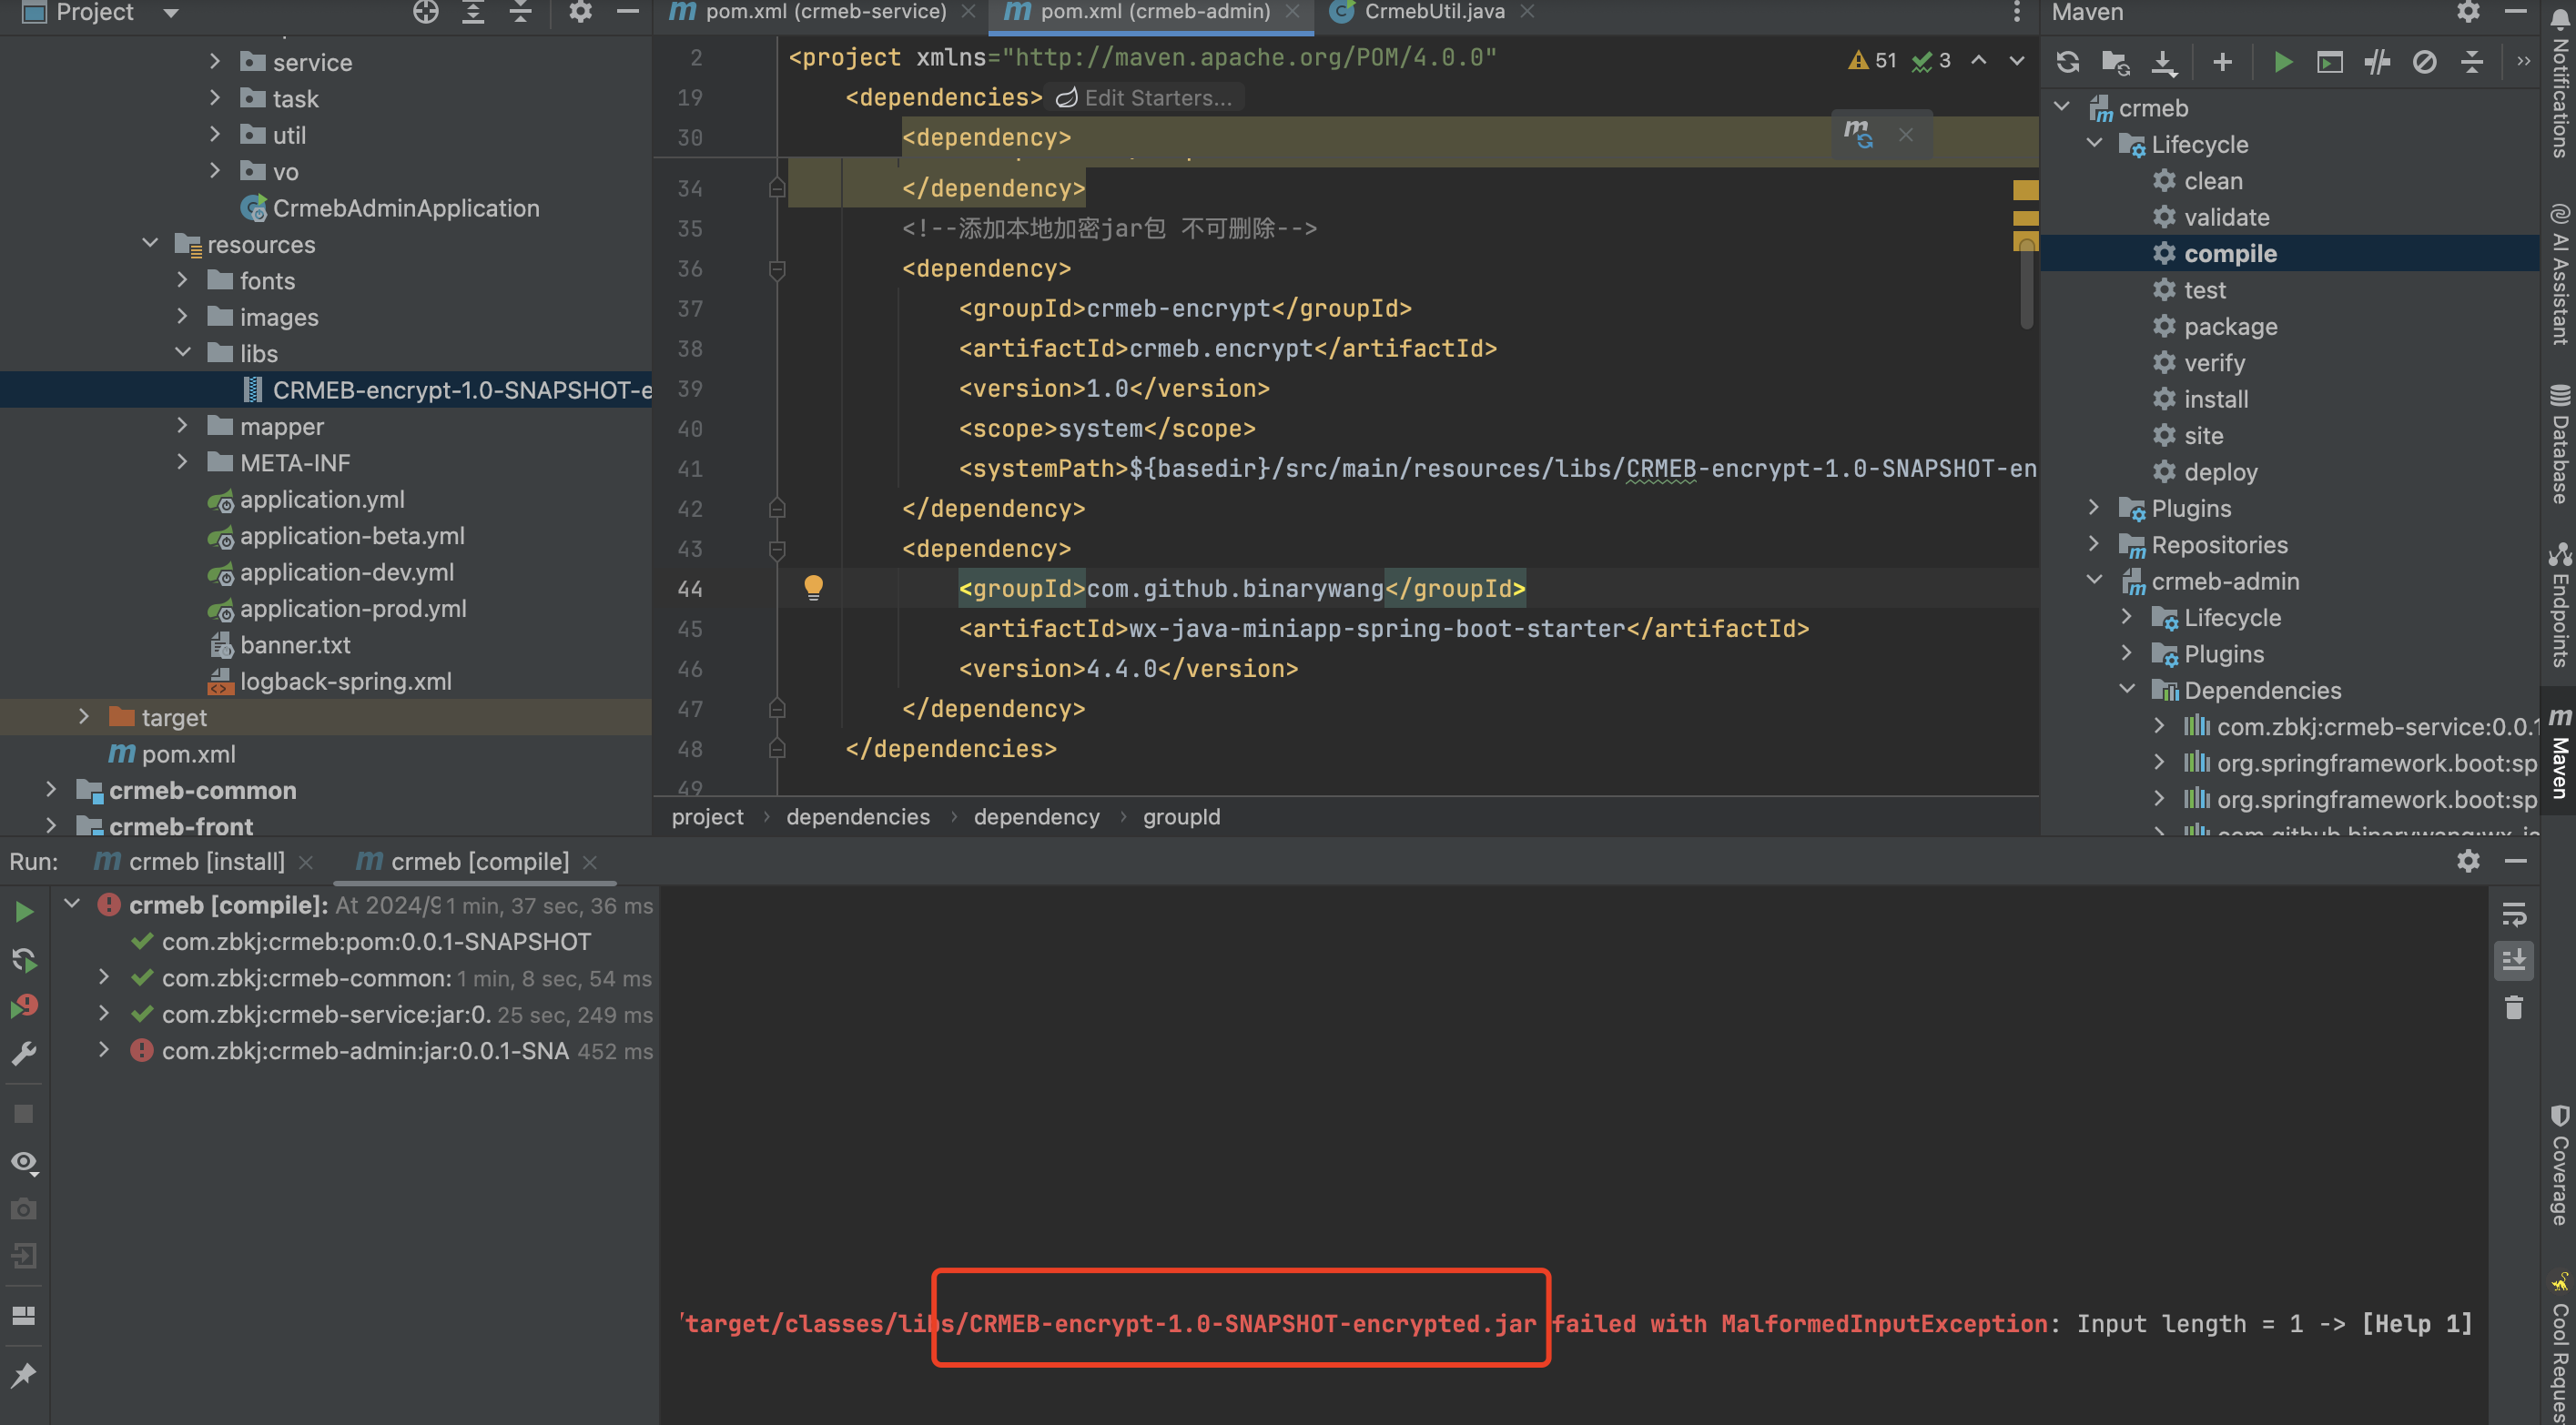Open Project view dropdown
The width and height of the screenshot is (2576, 1425).
click(x=170, y=13)
